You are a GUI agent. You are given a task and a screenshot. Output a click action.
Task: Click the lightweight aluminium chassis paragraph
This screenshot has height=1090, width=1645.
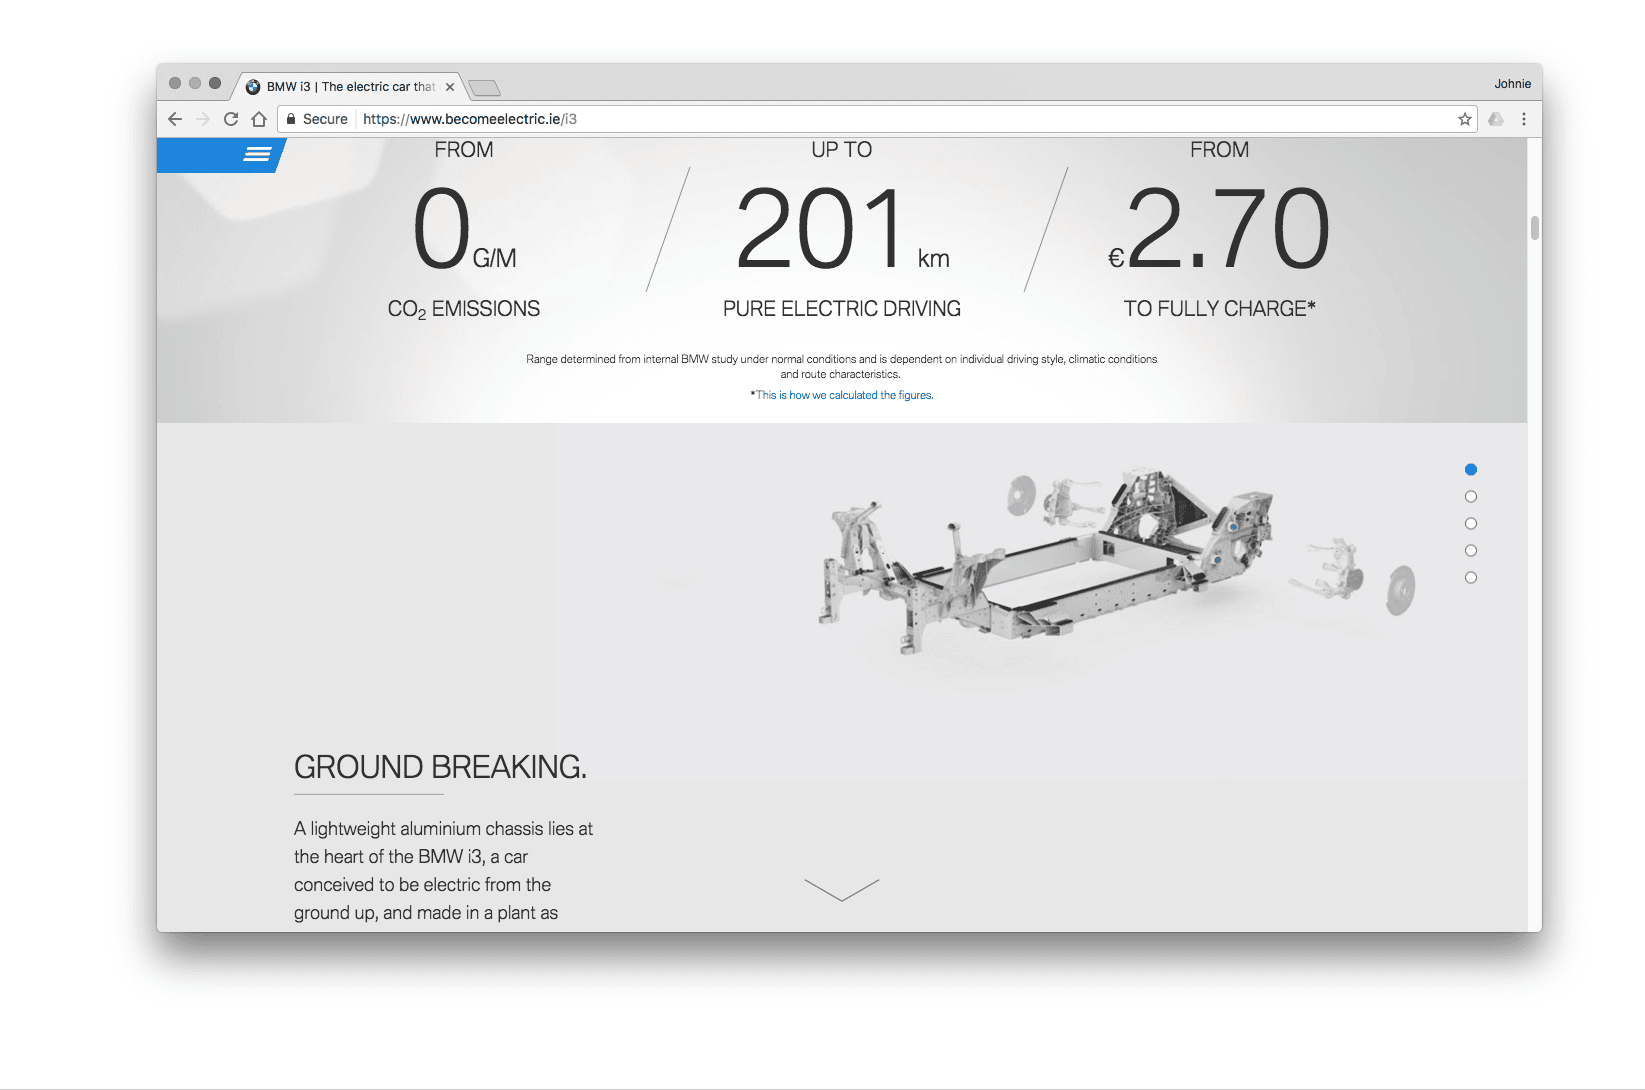(x=443, y=871)
